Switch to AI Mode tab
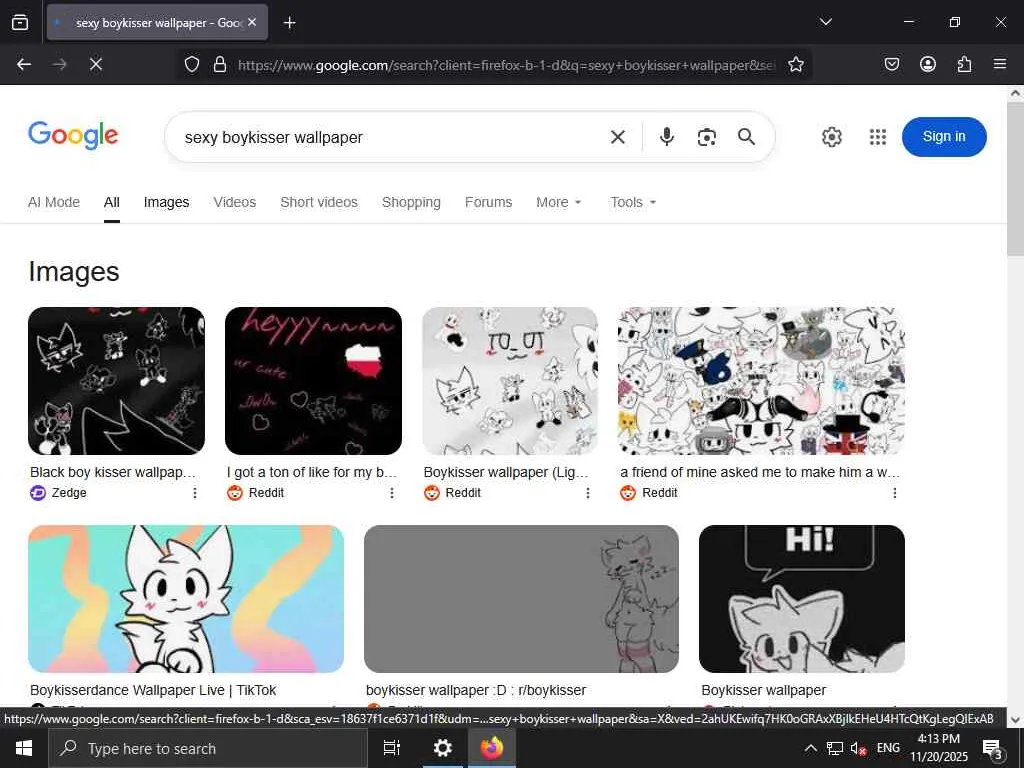Image resolution: width=1024 pixels, height=768 pixels. (54, 202)
